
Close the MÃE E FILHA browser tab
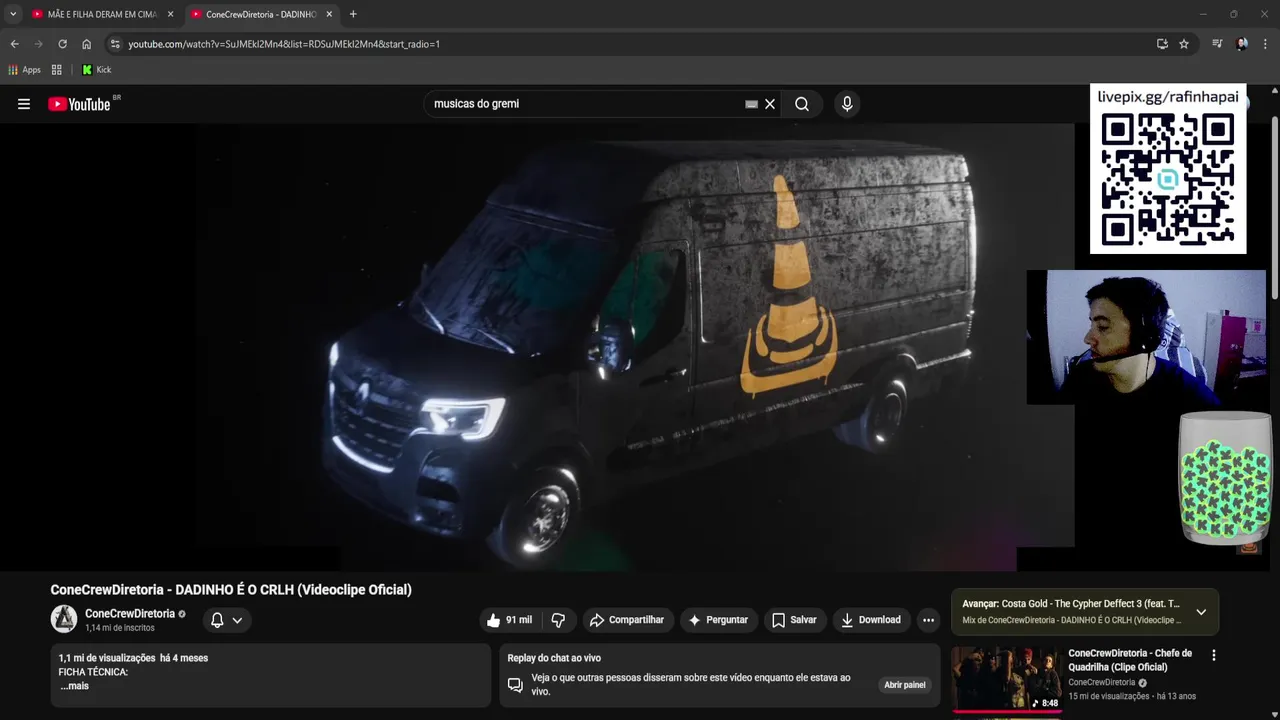pos(170,14)
